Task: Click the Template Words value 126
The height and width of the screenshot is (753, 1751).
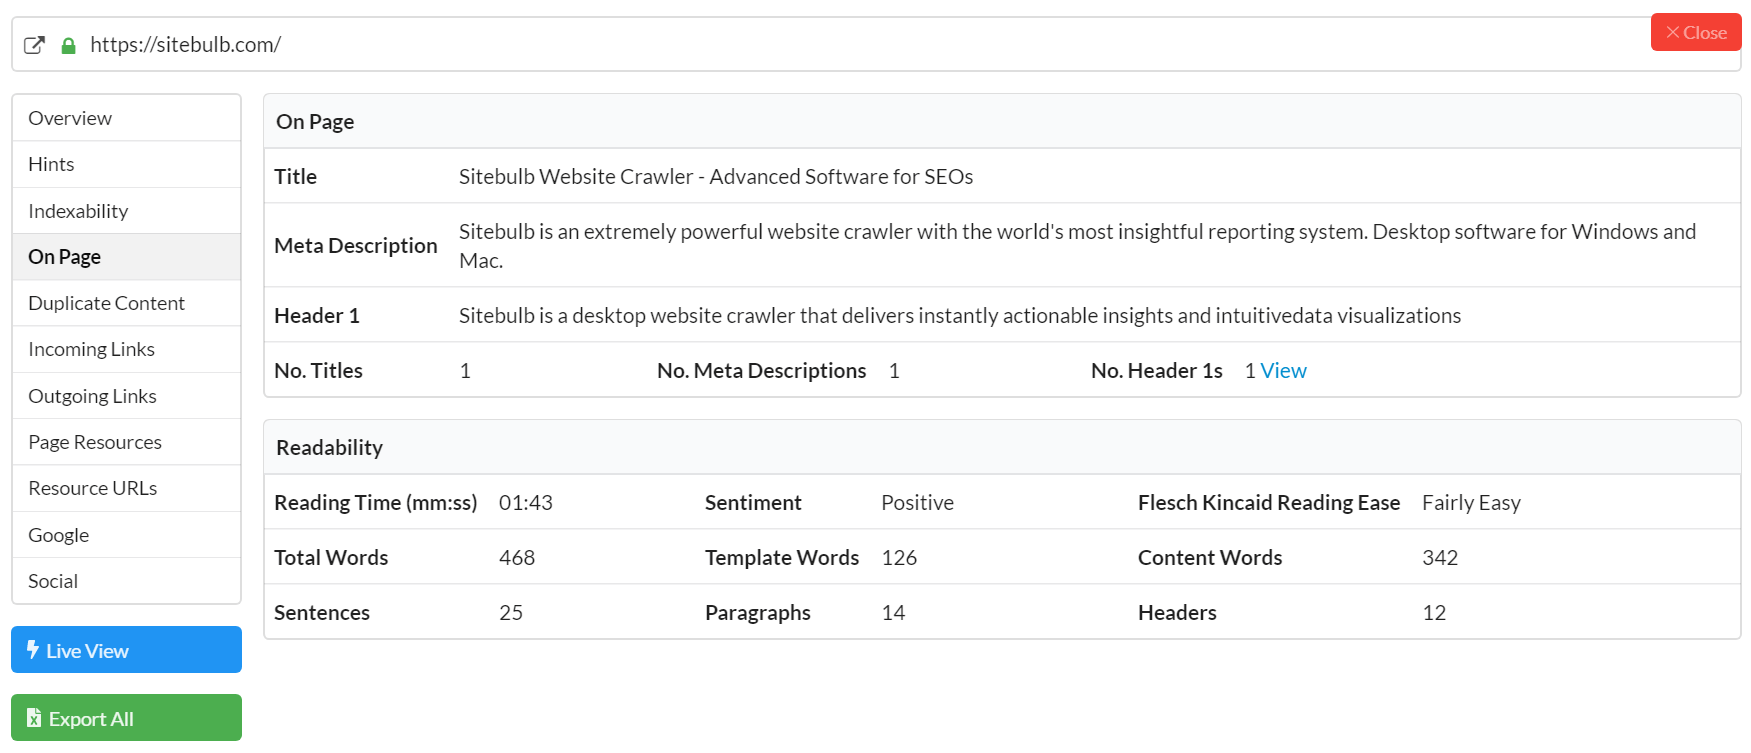Action: point(899,558)
